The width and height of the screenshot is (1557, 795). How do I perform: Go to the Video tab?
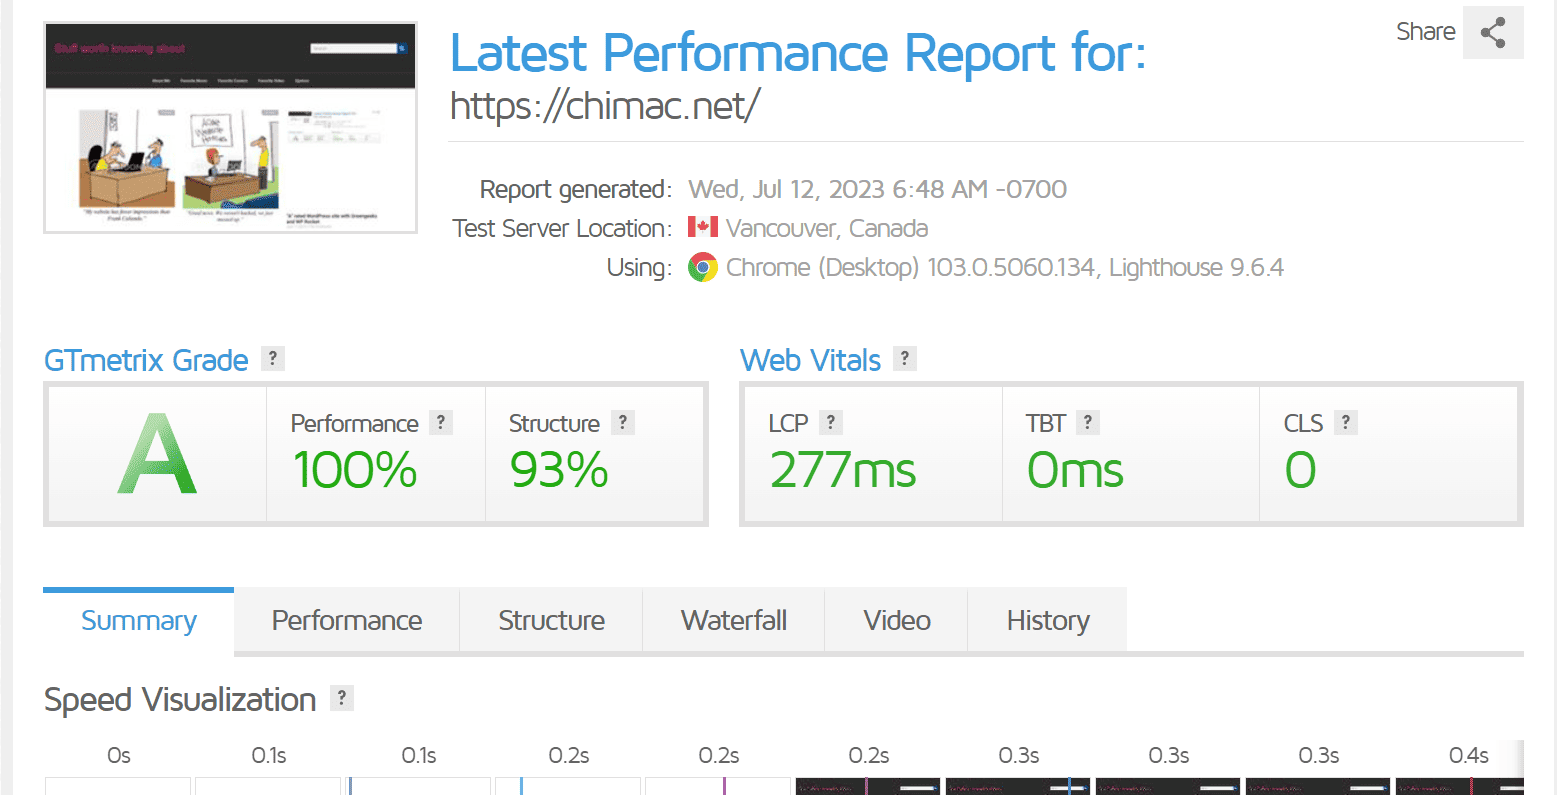click(x=897, y=621)
